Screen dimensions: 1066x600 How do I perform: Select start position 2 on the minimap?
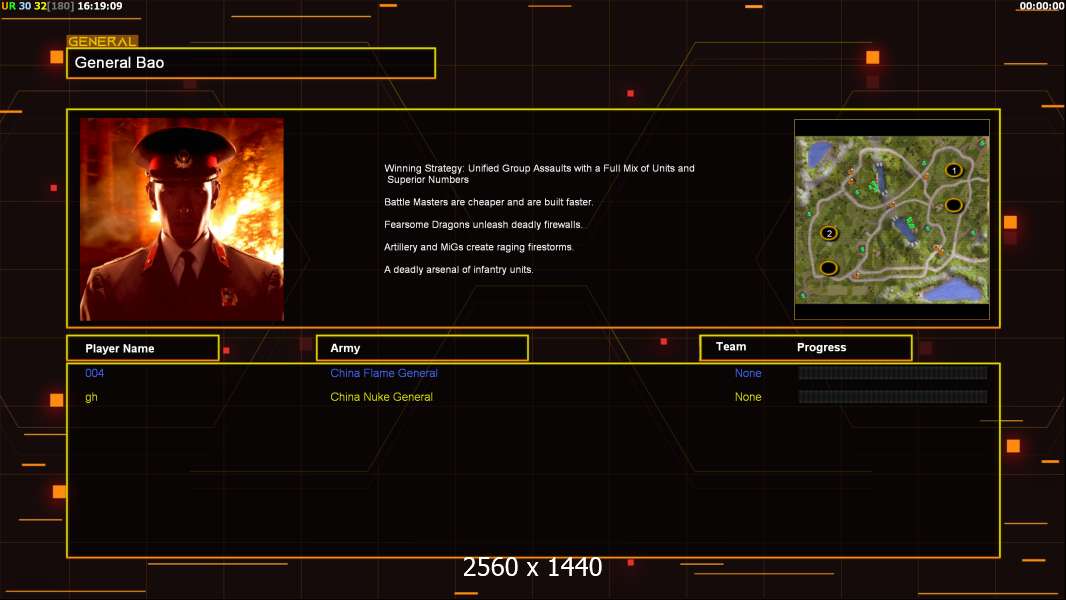tap(829, 233)
